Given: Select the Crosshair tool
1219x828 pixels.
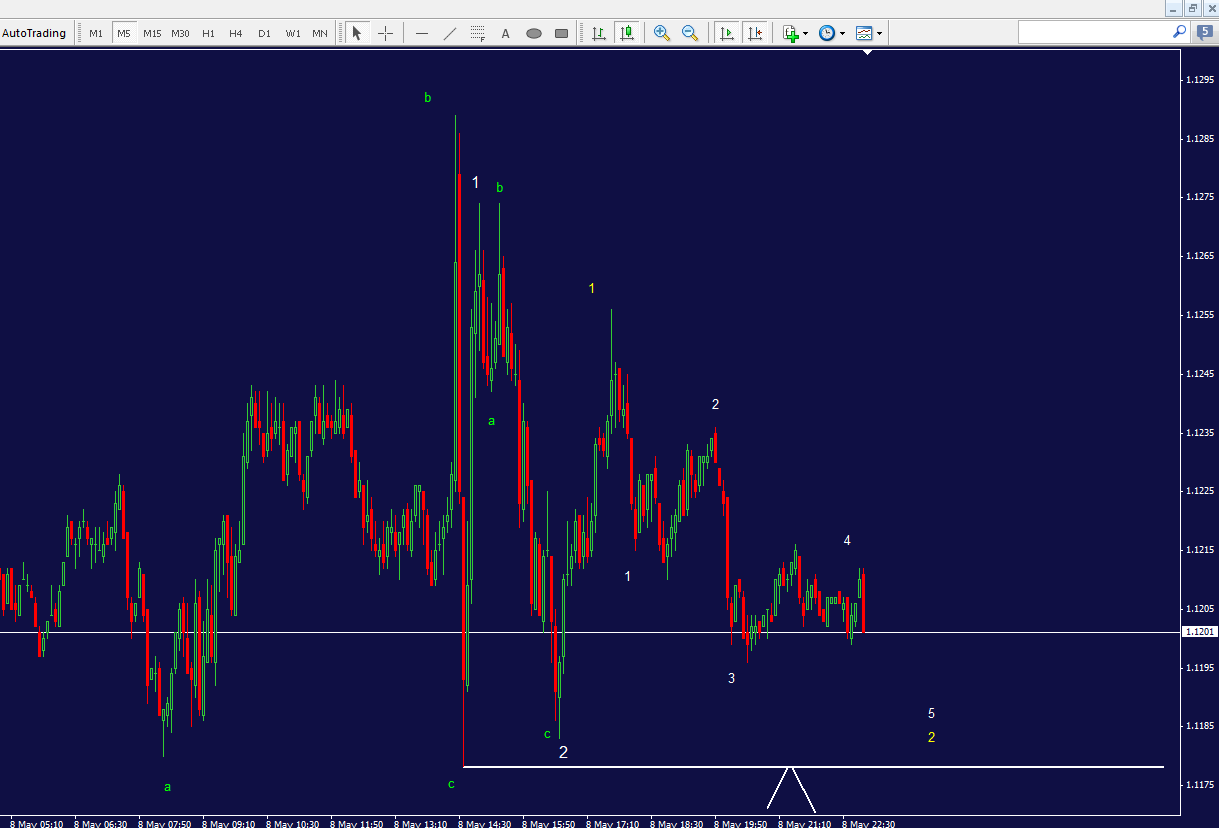Looking at the screenshot, I should click(385, 32).
